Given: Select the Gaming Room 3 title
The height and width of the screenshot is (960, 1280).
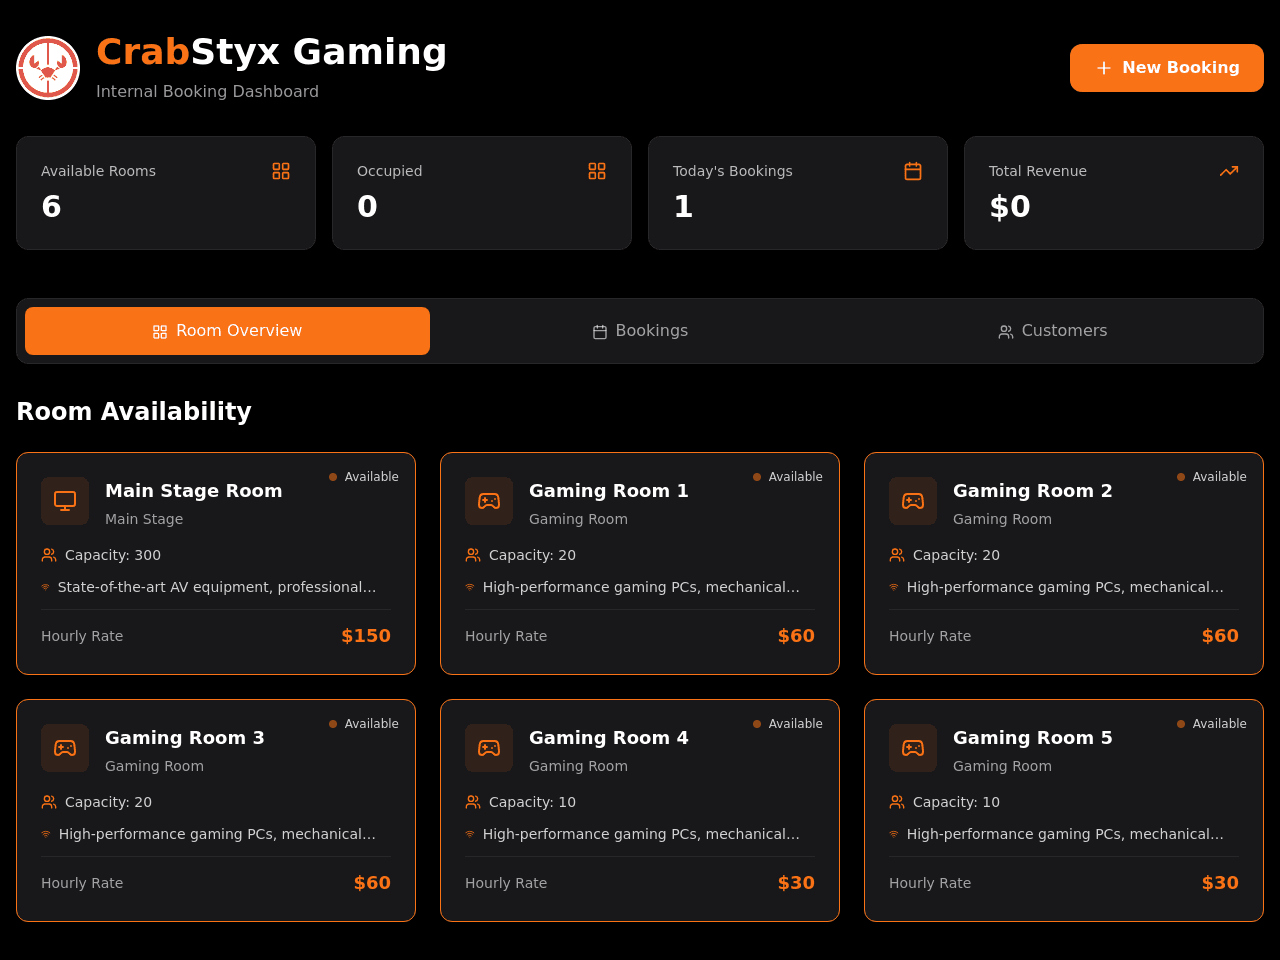Looking at the screenshot, I should point(185,738).
